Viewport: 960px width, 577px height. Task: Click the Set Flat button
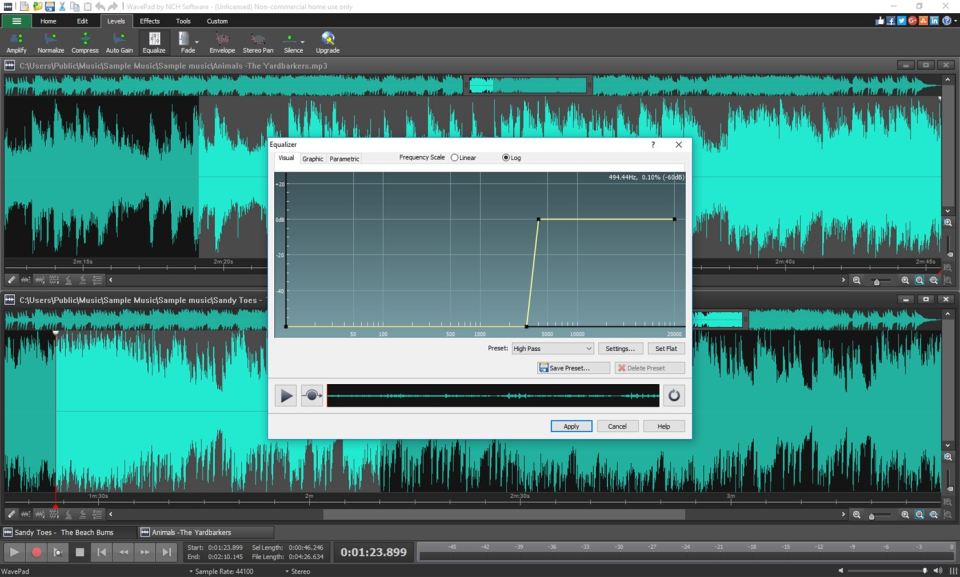(x=666, y=349)
